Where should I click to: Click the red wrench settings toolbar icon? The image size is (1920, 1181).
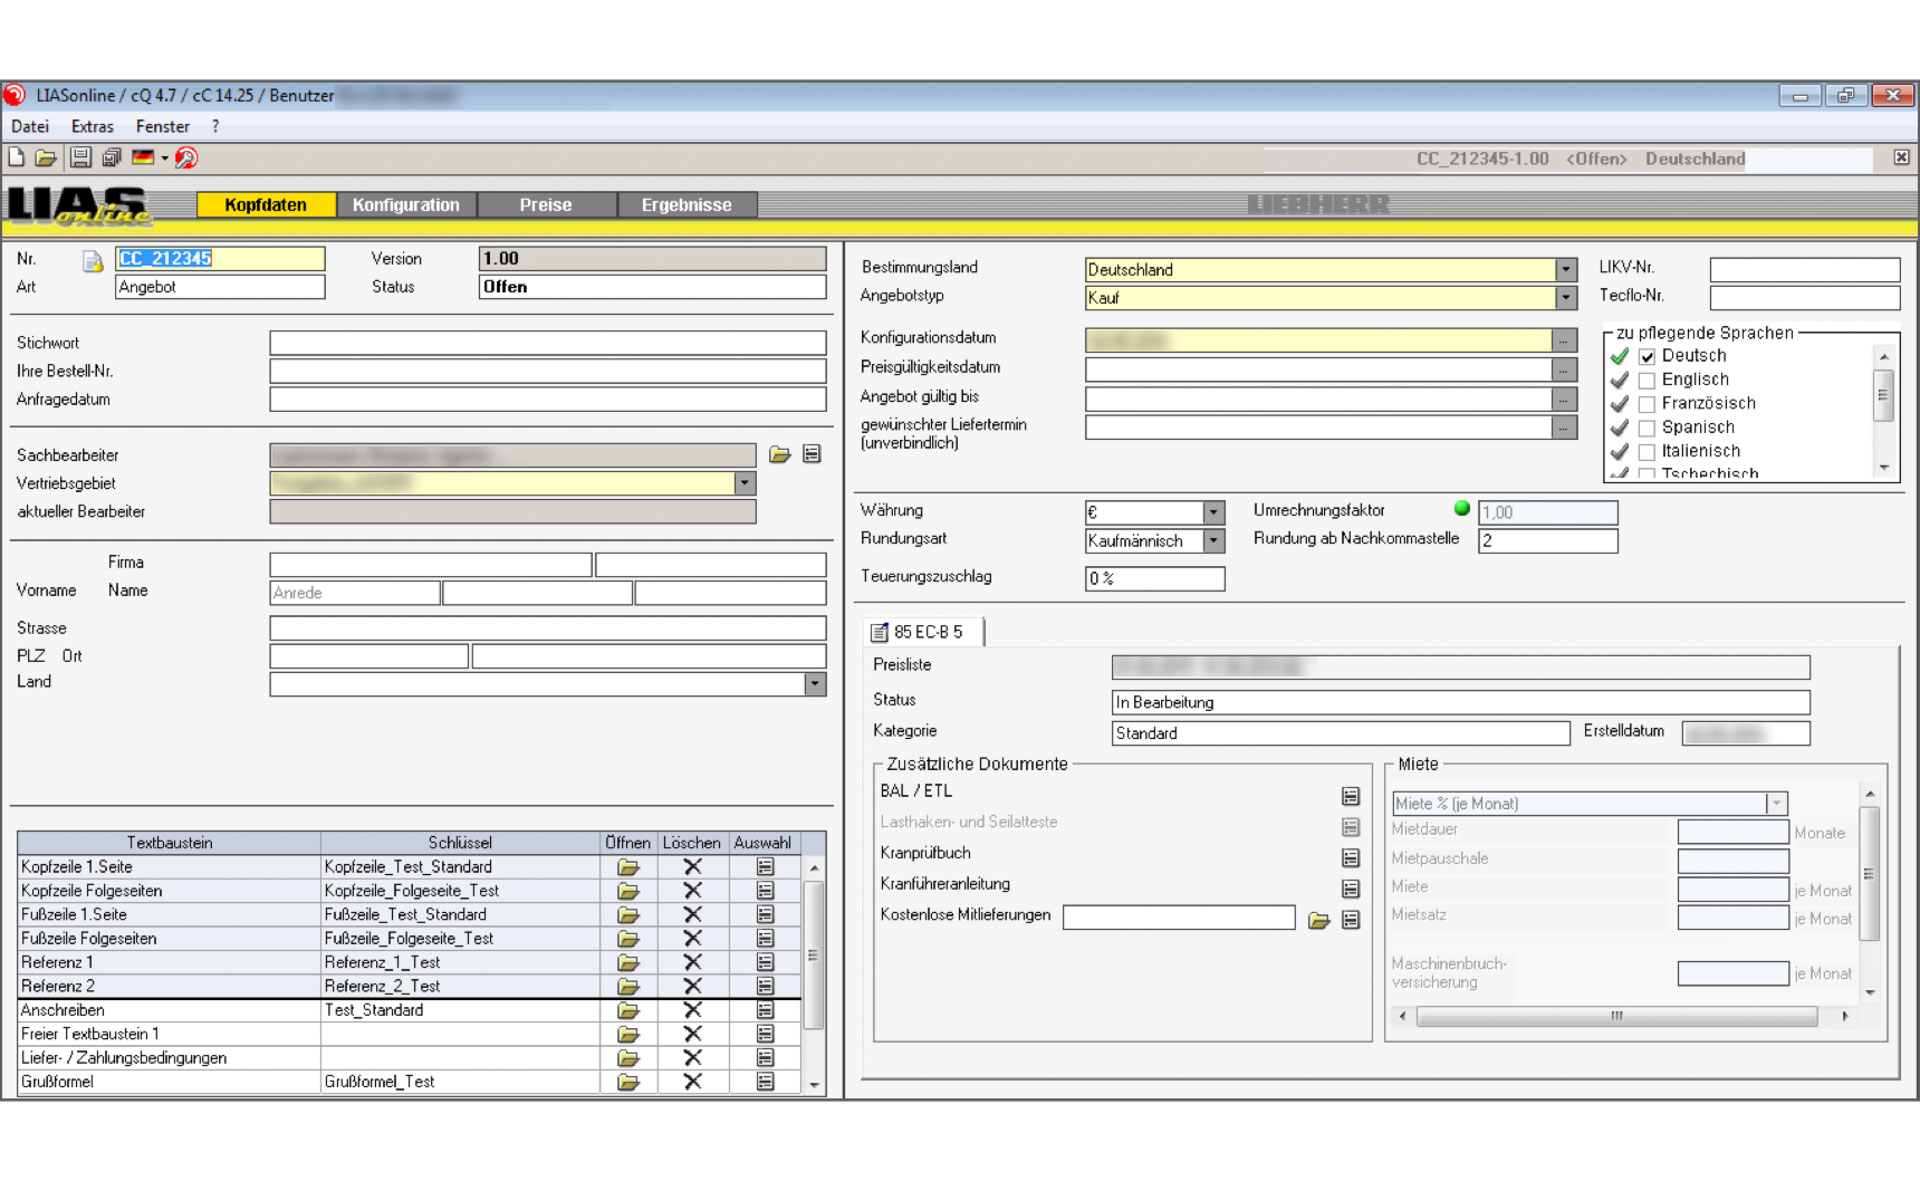click(x=187, y=158)
